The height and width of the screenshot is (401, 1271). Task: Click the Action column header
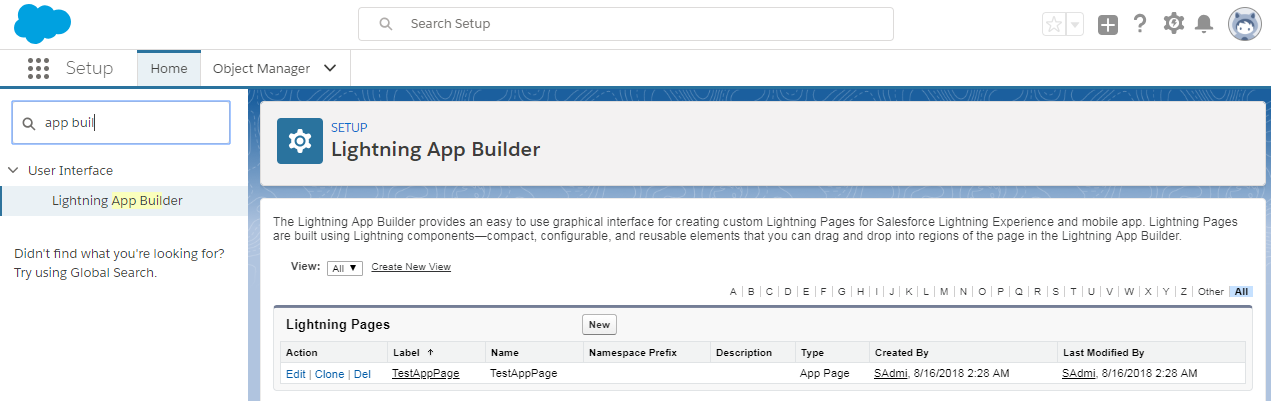(301, 352)
